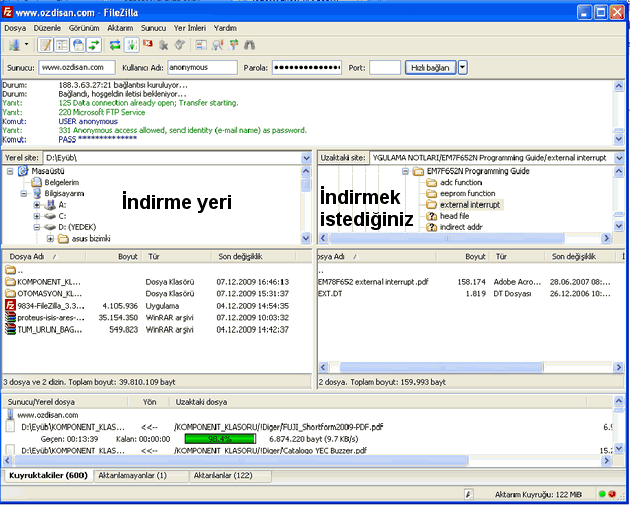Click the Port input field

tap(385, 67)
